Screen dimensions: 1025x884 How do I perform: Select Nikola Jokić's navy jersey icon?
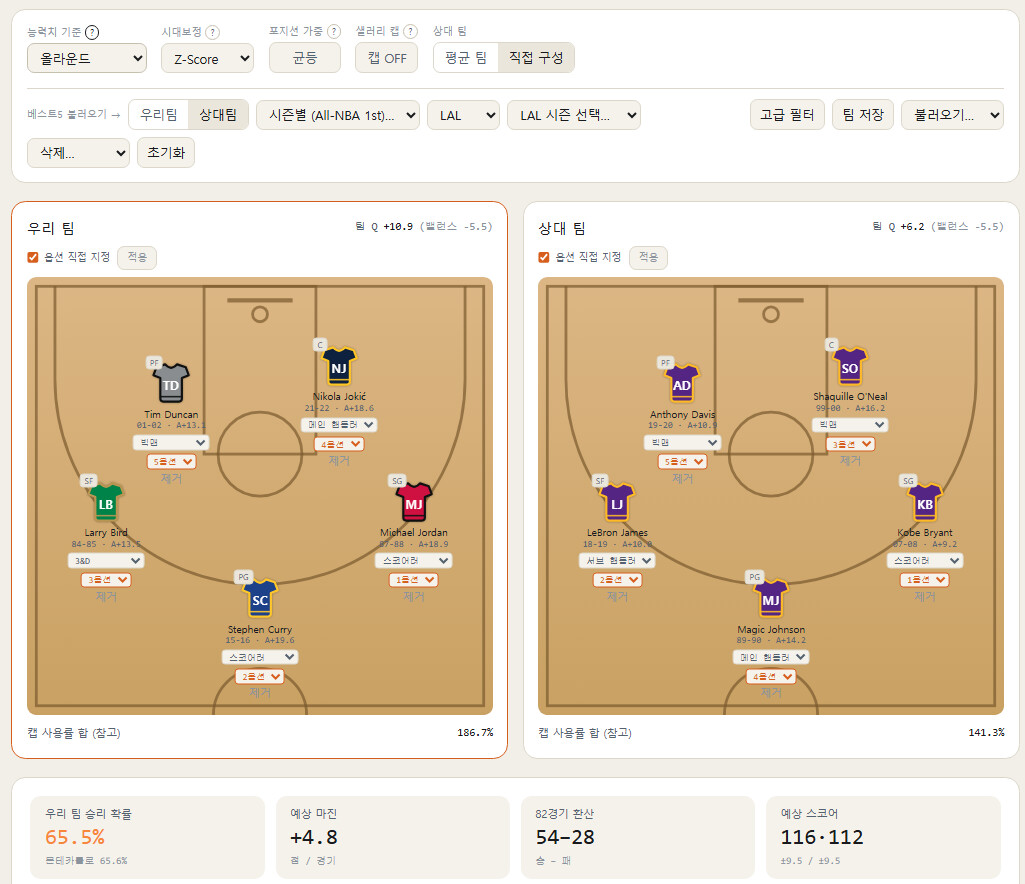point(339,367)
